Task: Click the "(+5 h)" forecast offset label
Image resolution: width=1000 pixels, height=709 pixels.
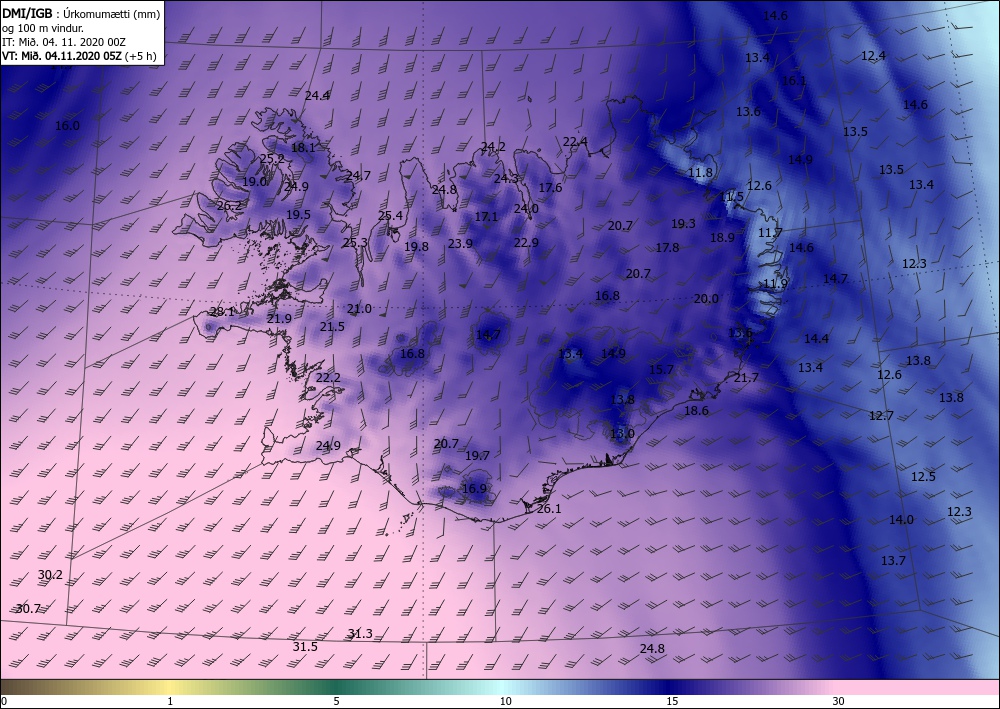Action: [140, 55]
